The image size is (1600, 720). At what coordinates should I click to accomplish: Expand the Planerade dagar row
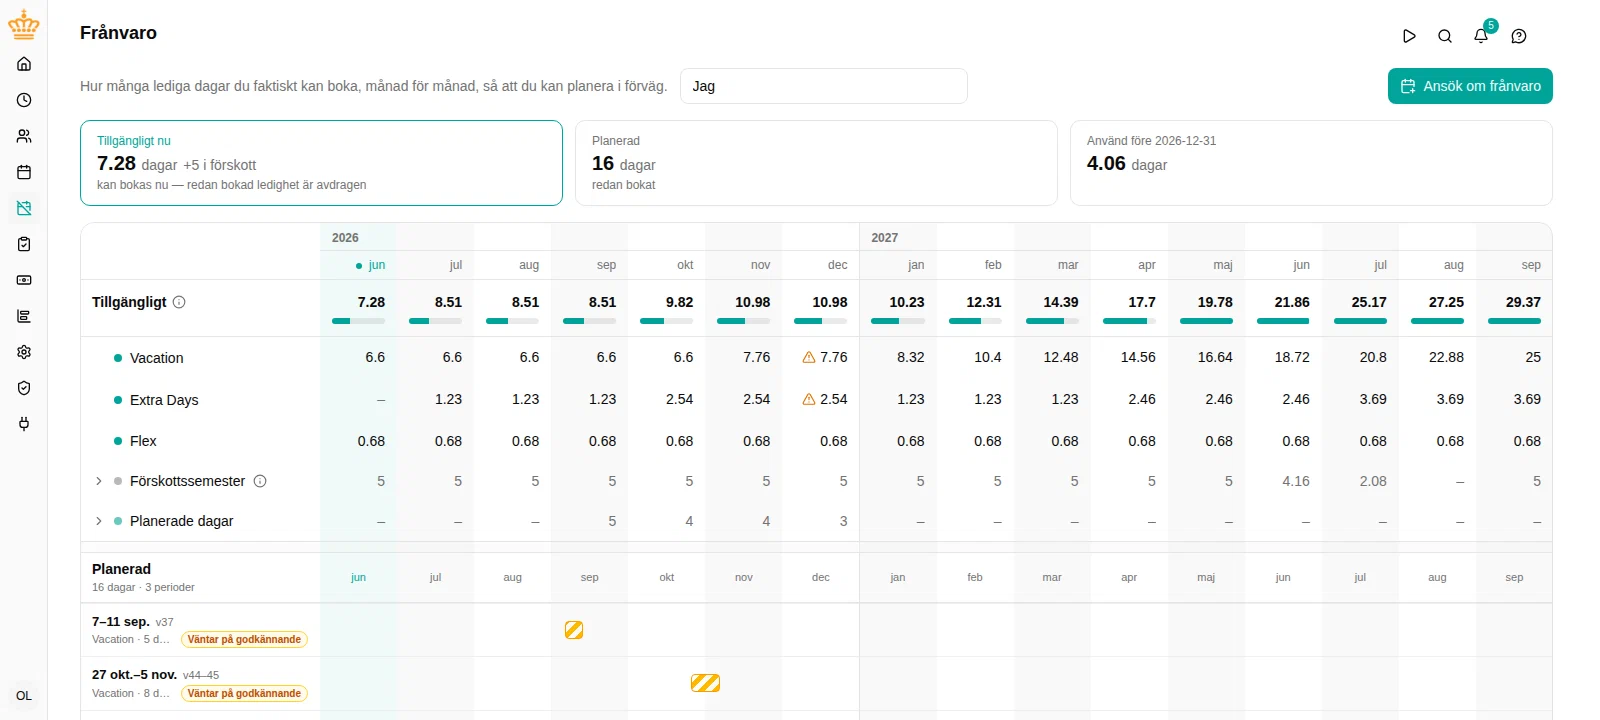click(x=98, y=521)
